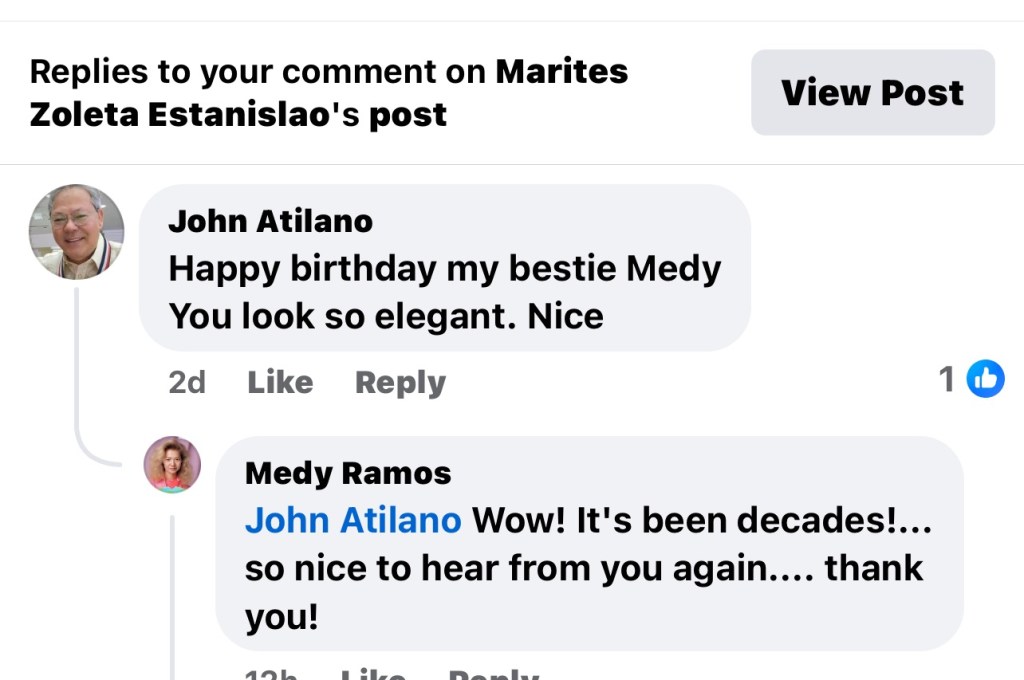Reply to Medy Ramos's comment
The image size is (1024, 680).
coord(492,674)
